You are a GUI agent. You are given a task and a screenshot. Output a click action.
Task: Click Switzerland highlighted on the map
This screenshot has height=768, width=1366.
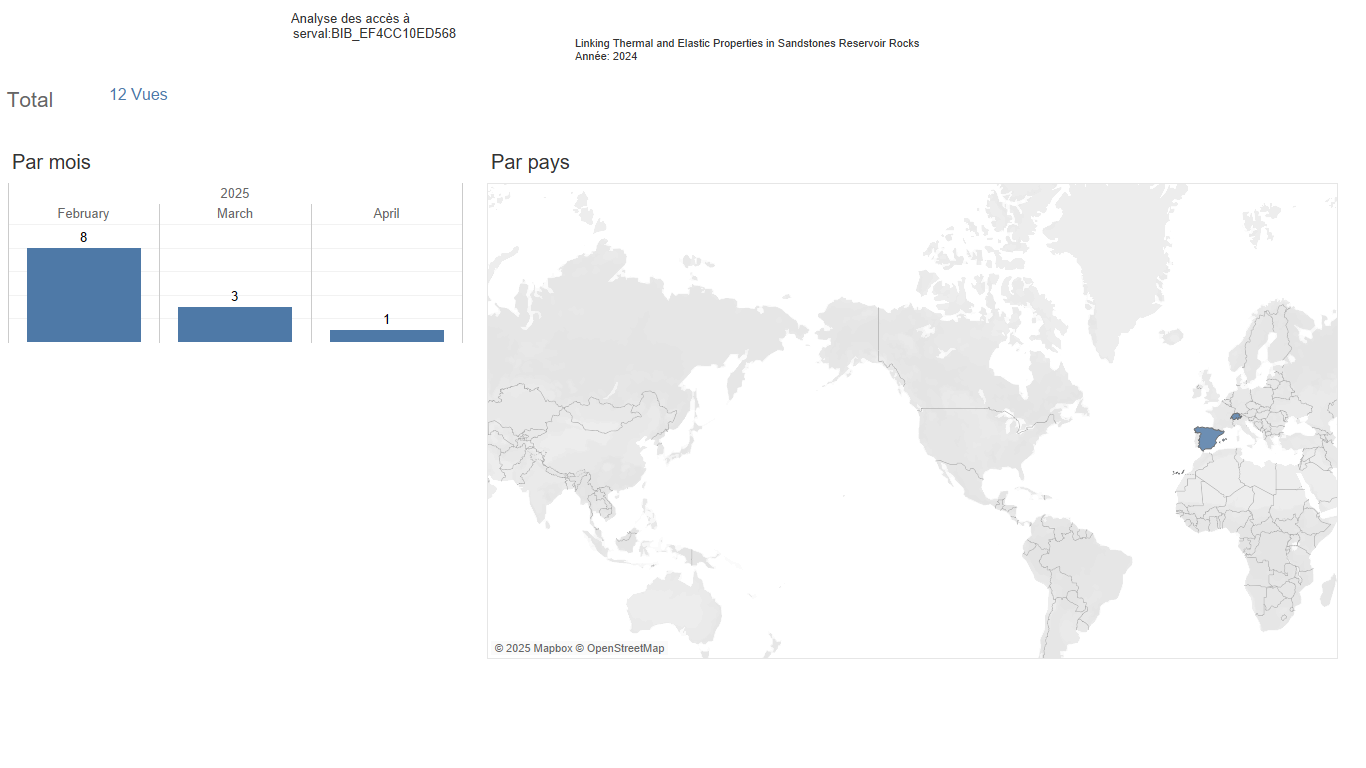[1236, 416]
